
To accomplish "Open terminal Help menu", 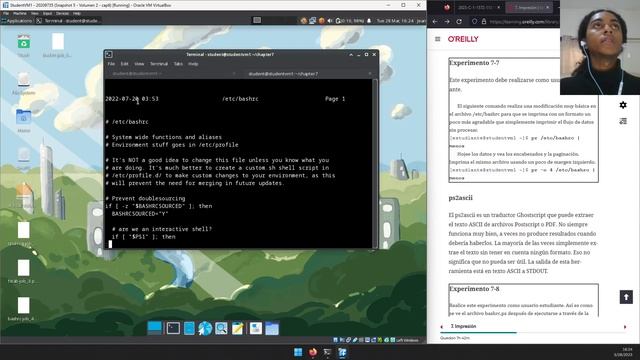I will (193, 64).
